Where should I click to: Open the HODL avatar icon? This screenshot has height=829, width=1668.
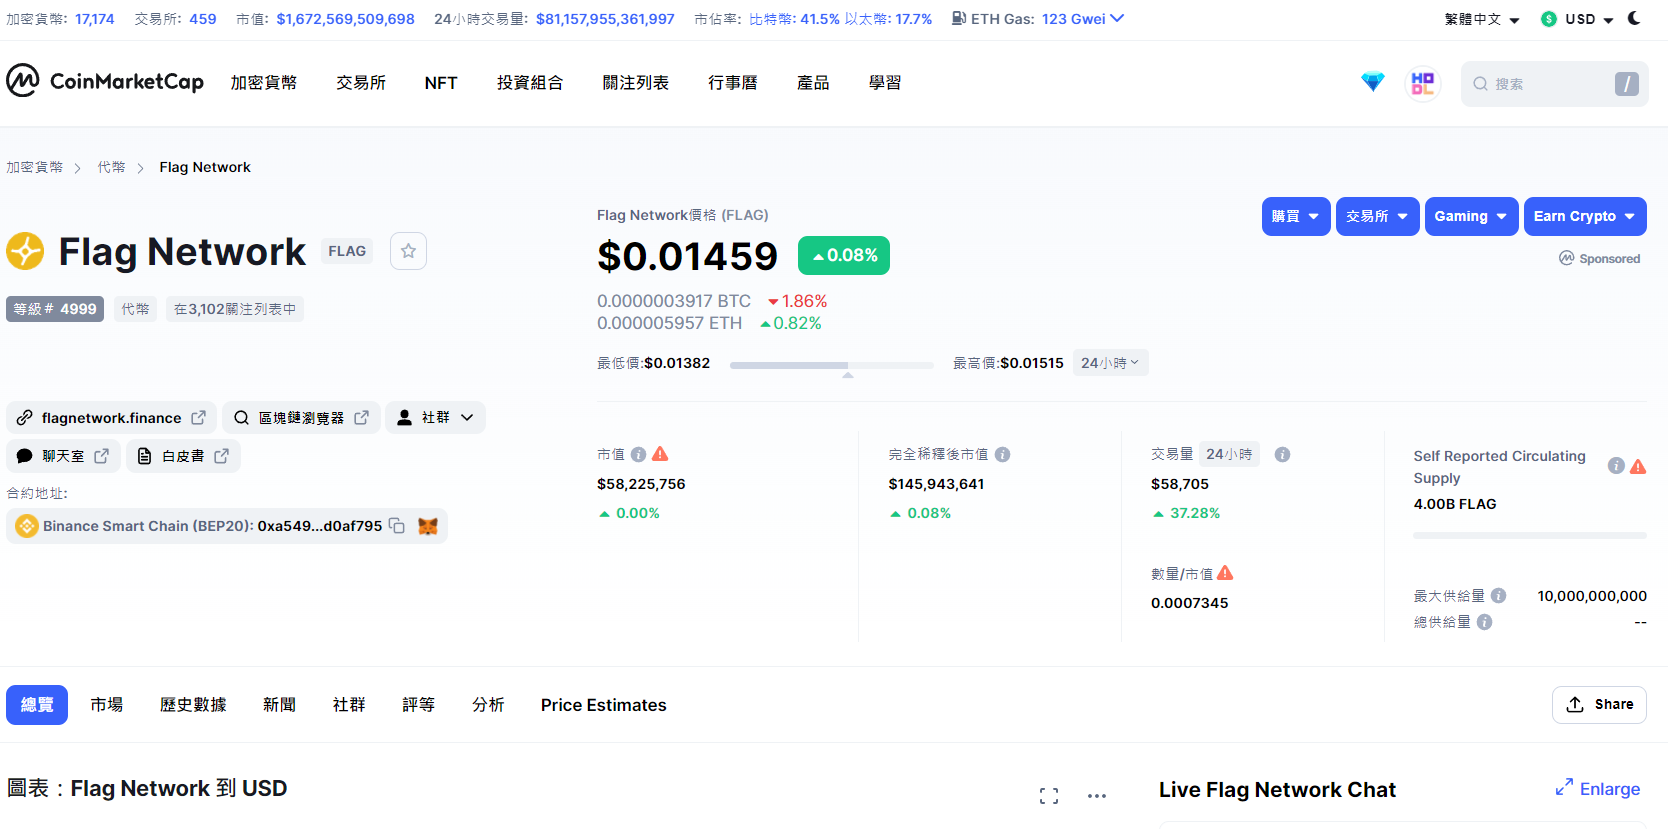tap(1423, 83)
